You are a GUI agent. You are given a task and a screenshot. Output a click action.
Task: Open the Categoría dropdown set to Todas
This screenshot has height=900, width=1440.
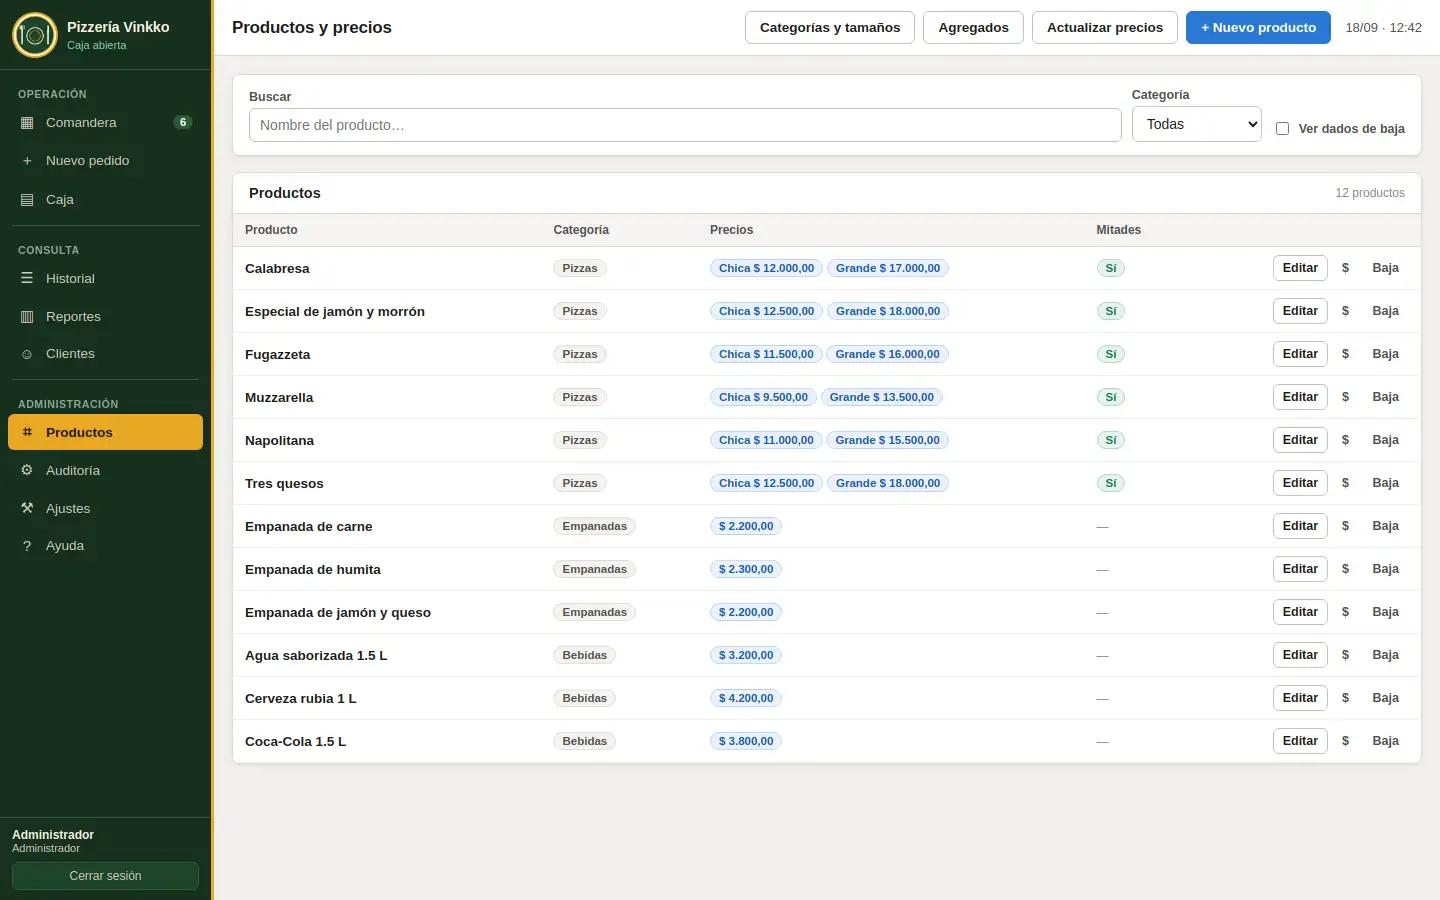pos(1196,124)
